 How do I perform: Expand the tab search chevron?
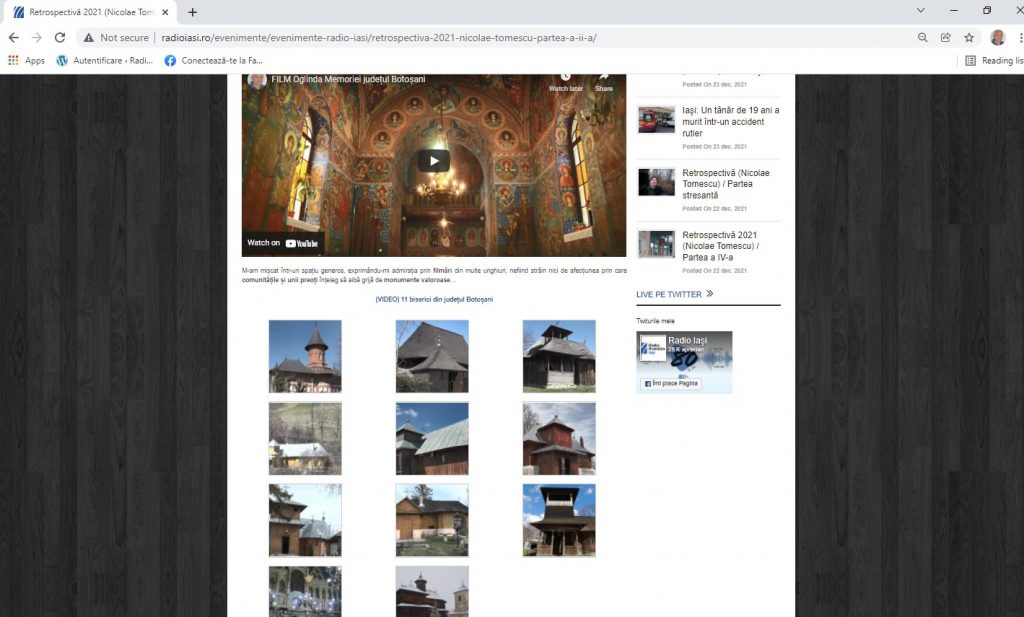[920, 11]
